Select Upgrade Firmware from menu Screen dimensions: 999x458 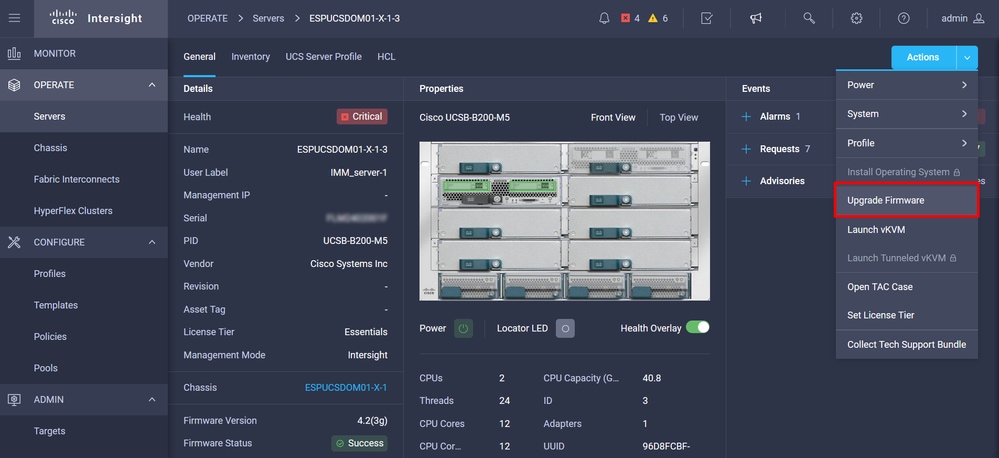[907, 200]
